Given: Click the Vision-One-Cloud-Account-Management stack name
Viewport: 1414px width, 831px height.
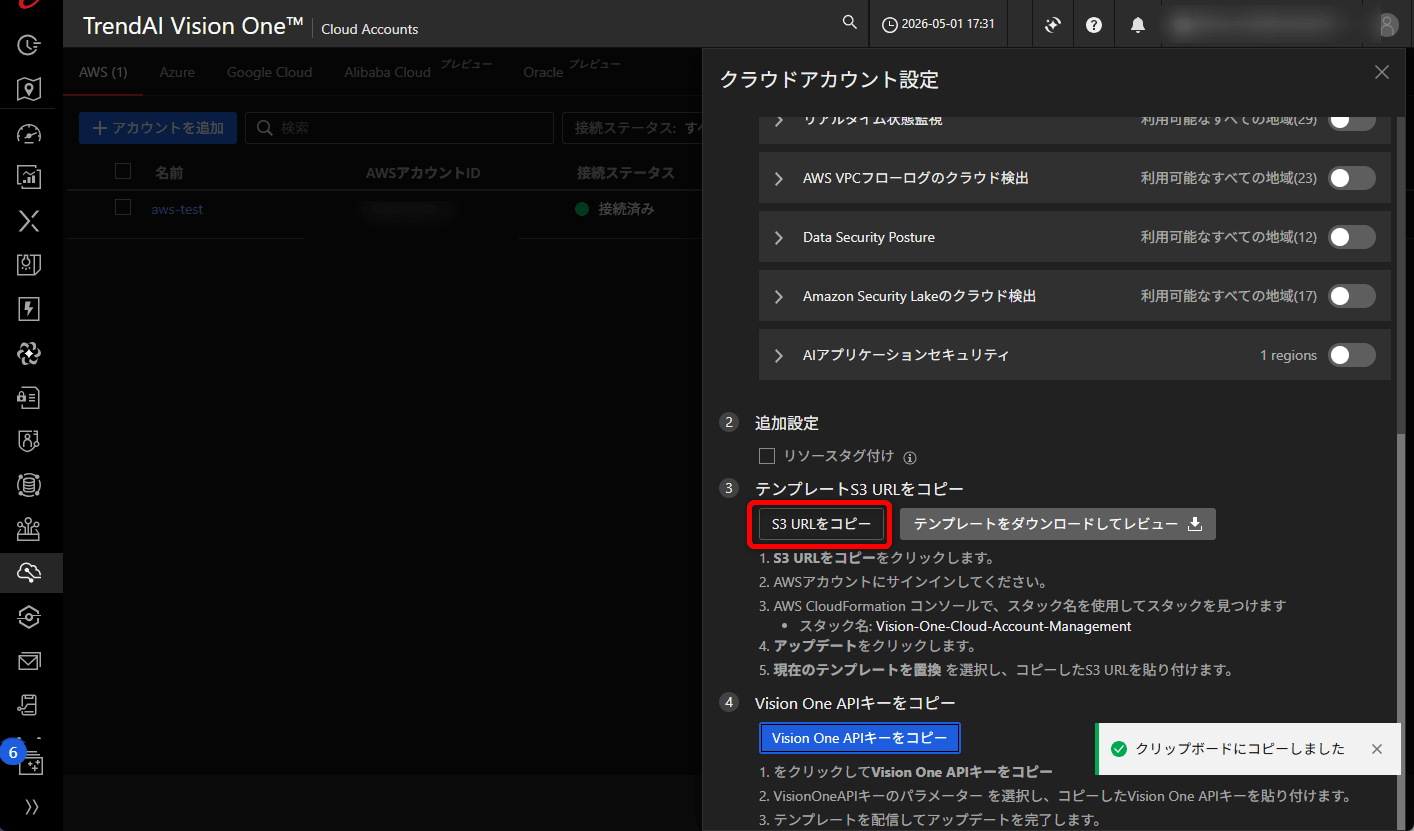Looking at the screenshot, I should pos(1003,626).
